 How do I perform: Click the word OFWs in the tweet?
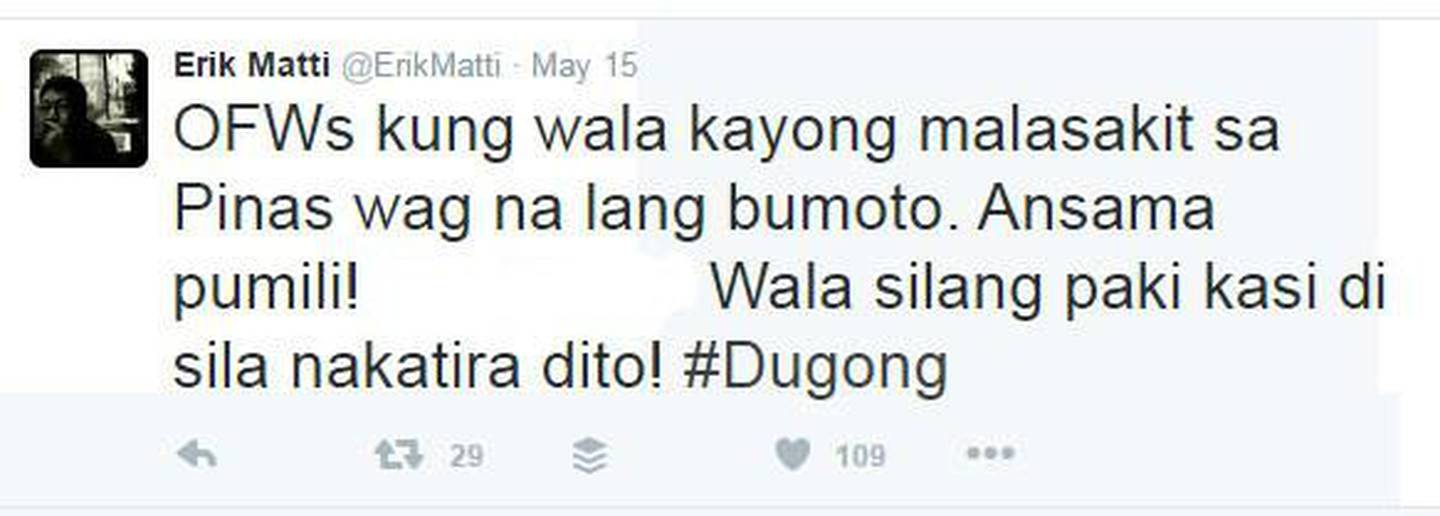point(264,131)
